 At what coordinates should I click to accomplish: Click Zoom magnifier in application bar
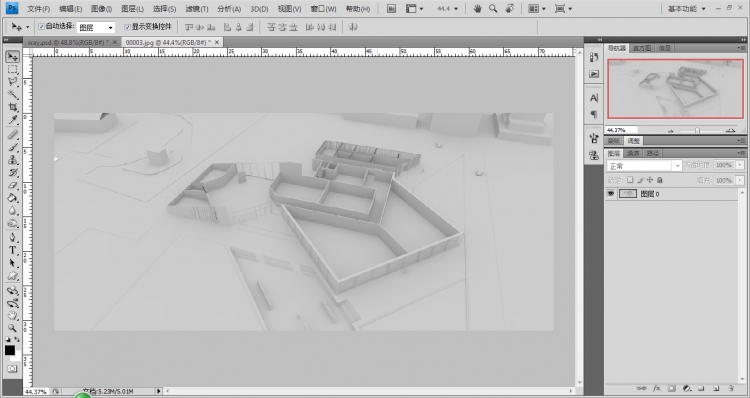(x=493, y=9)
